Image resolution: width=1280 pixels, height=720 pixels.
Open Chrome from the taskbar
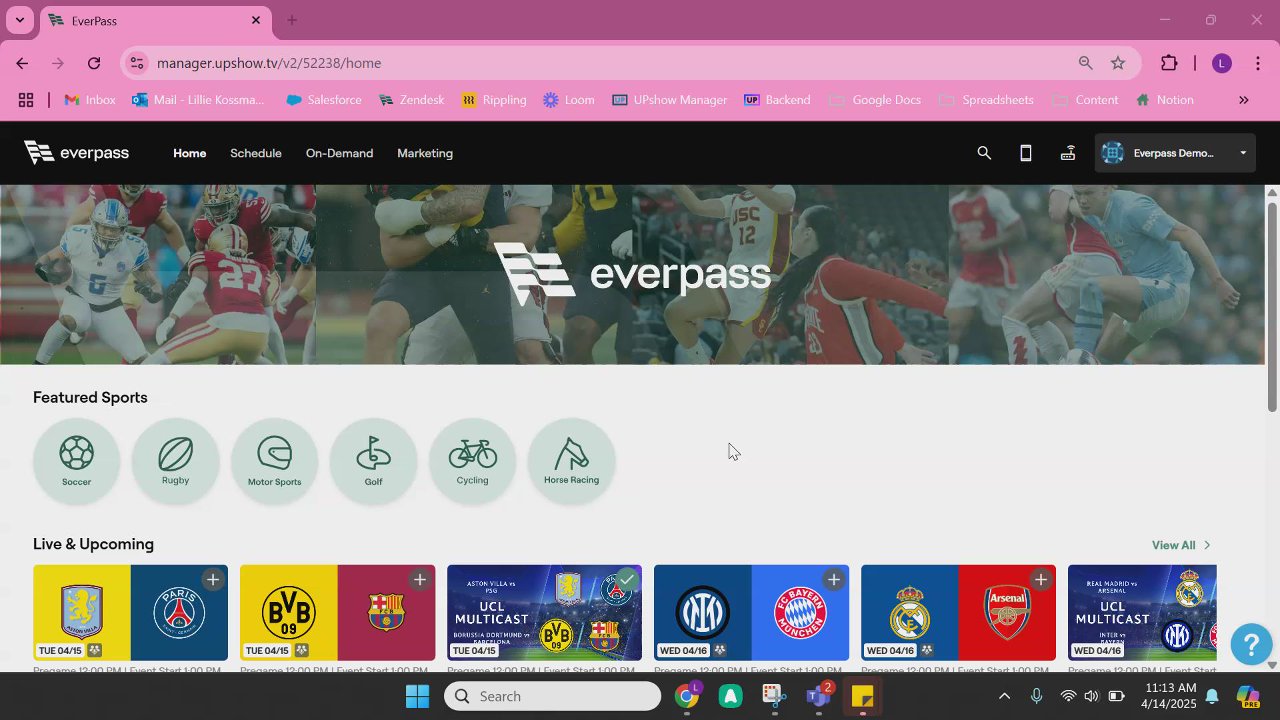[687, 696]
